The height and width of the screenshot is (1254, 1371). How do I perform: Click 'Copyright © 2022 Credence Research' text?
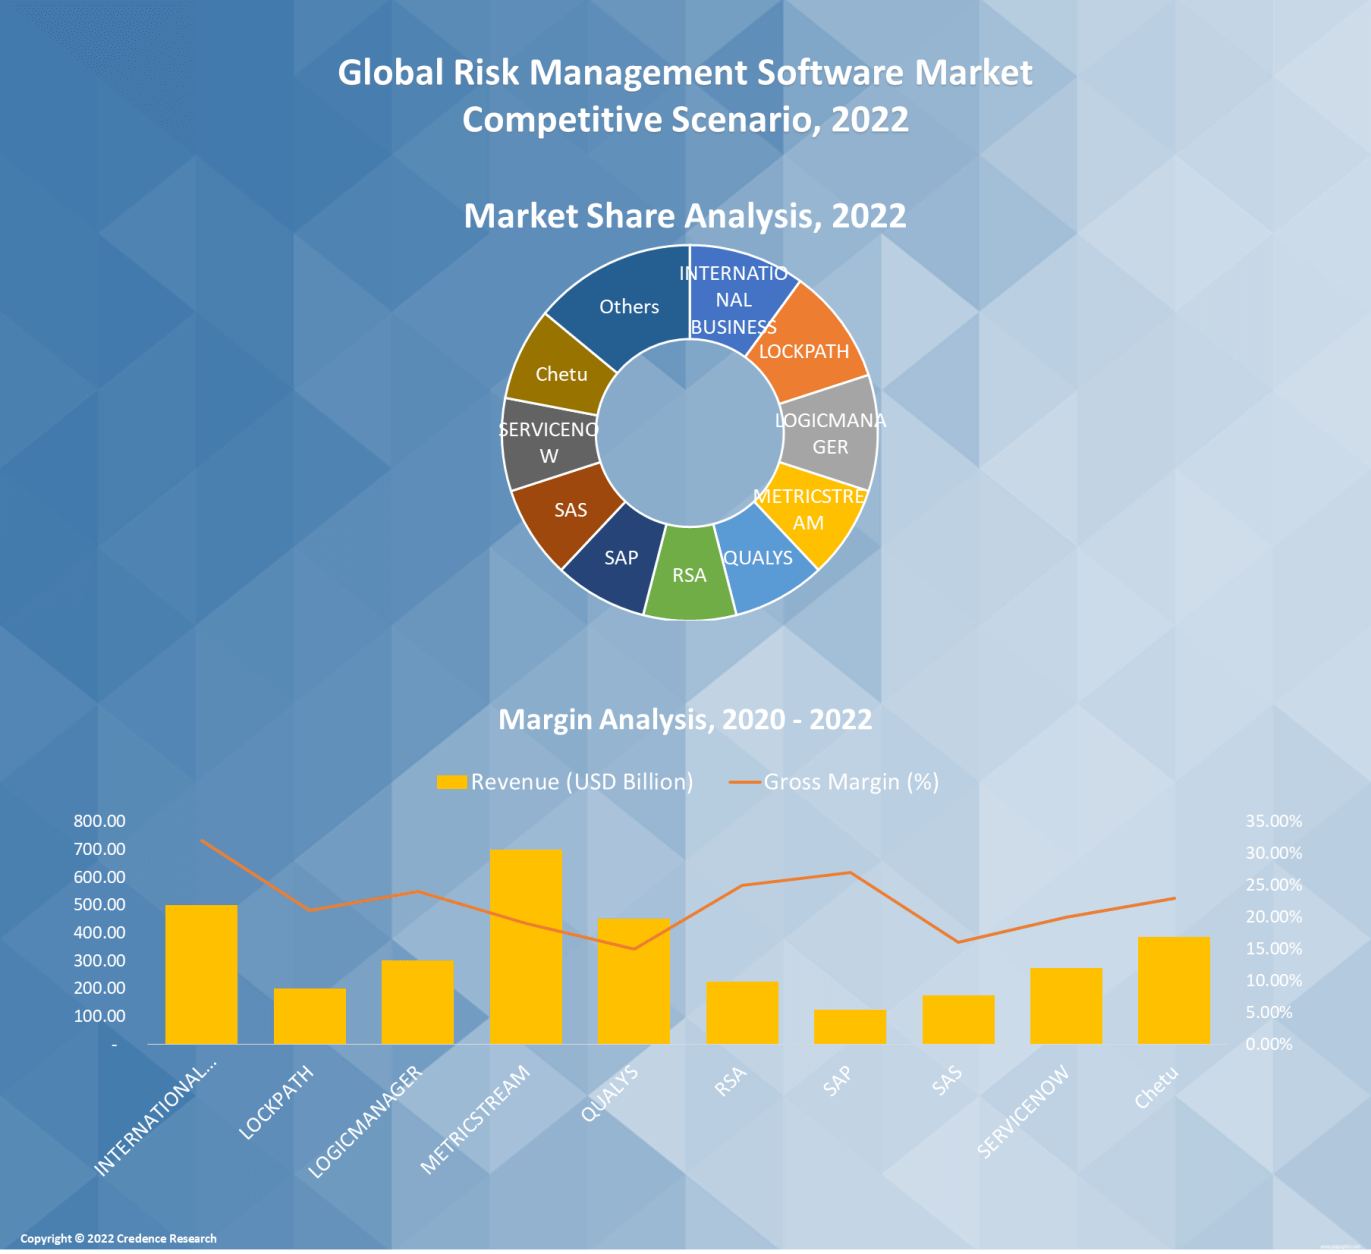(x=118, y=1238)
